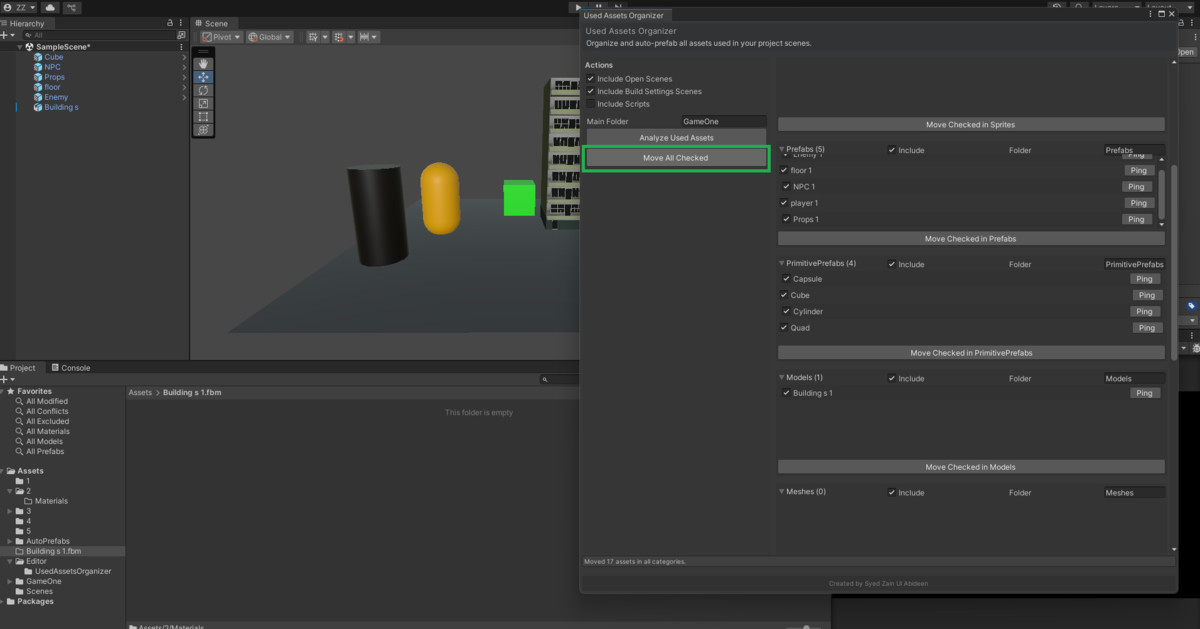
Task: Expand the GameOne folder in Project
Action: (x=10, y=581)
